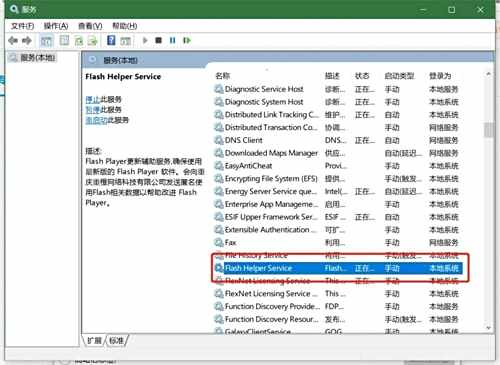The width and height of the screenshot is (500, 365).
Task: Refresh the services list via toolbar icon
Action: [79, 41]
